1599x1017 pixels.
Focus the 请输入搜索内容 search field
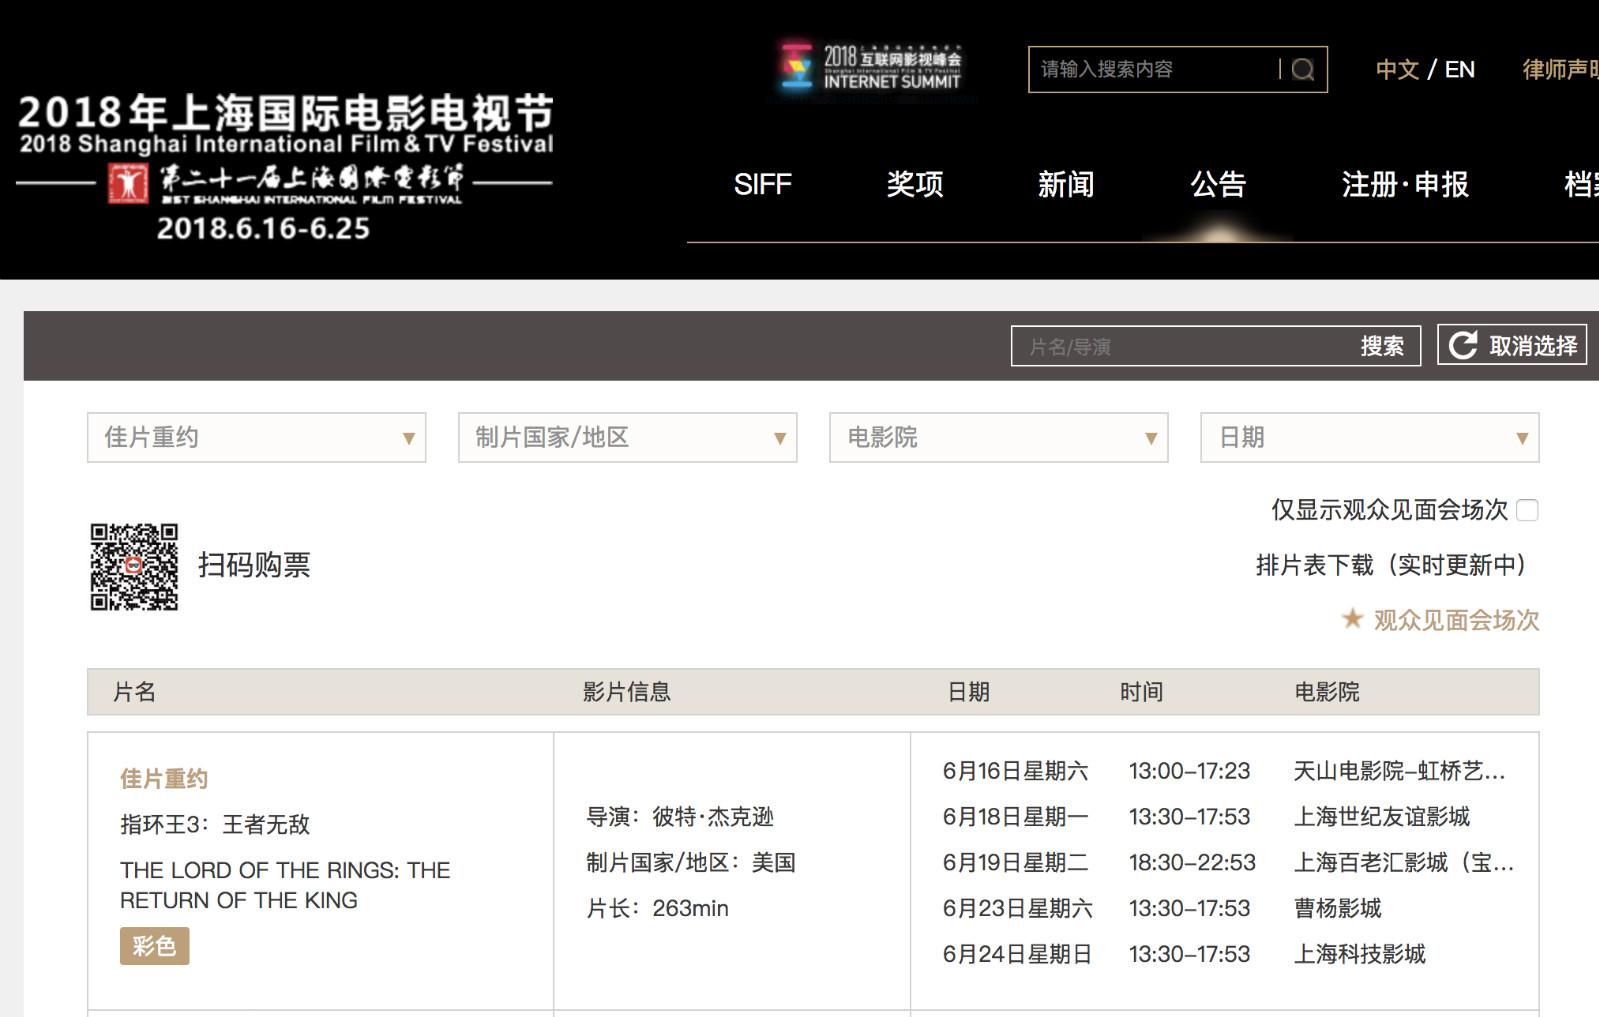tap(1155, 69)
